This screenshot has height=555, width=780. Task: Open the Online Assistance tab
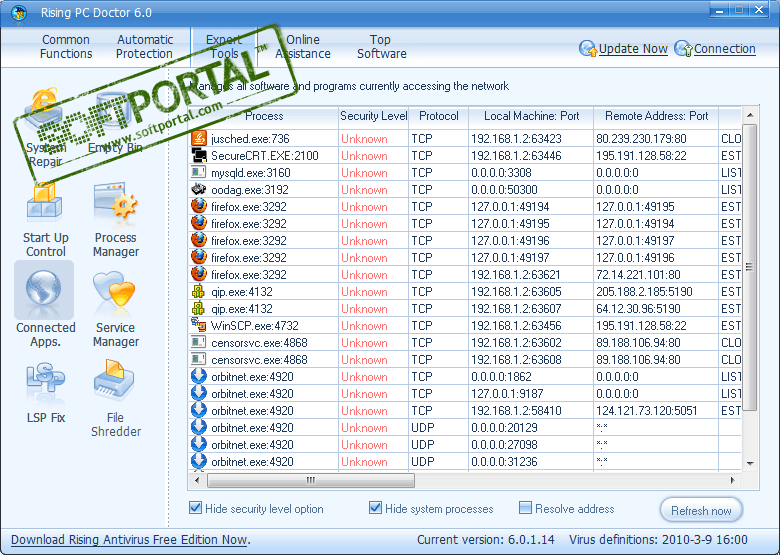302,46
